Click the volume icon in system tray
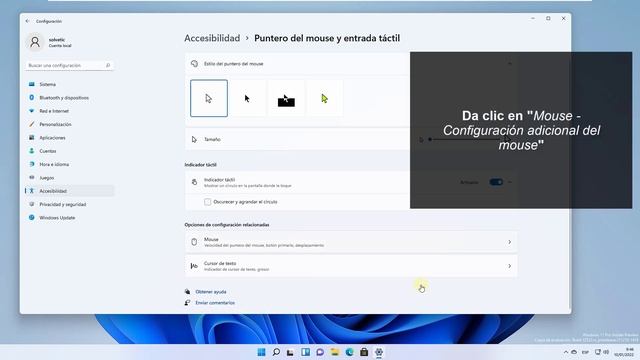The image size is (640, 360). 606,352
